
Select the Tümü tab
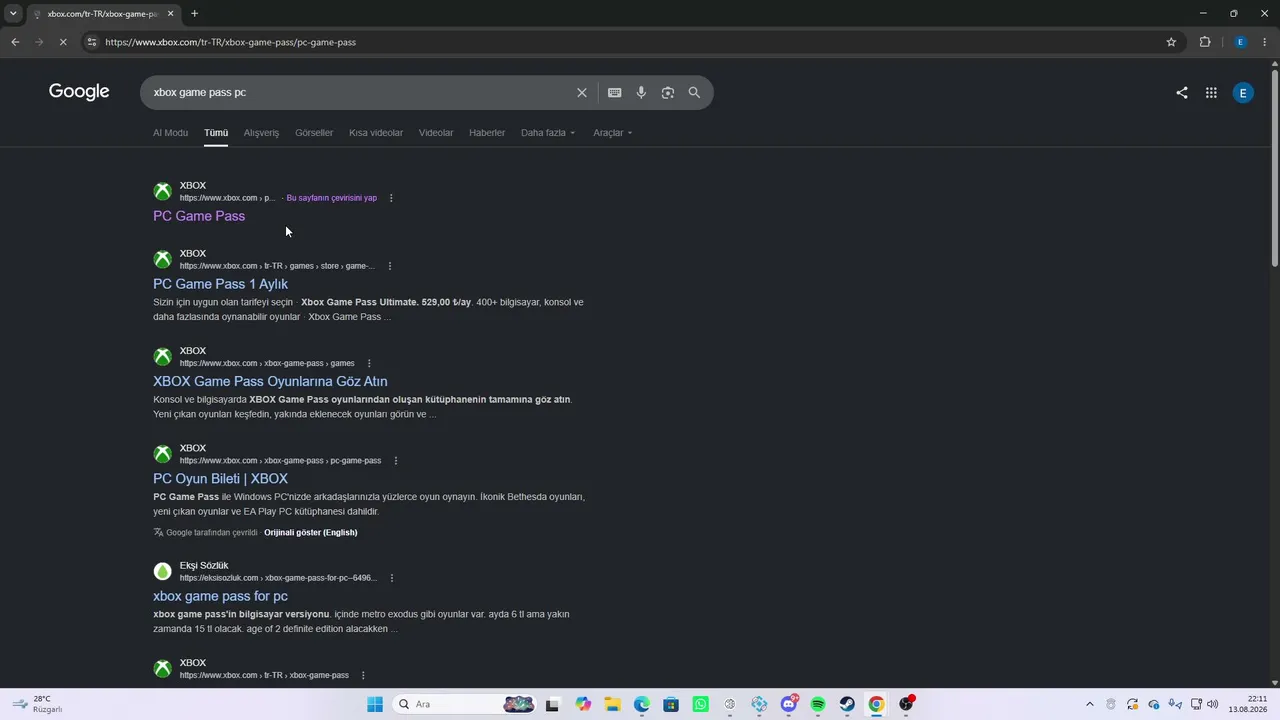pyautogui.click(x=216, y=133)
